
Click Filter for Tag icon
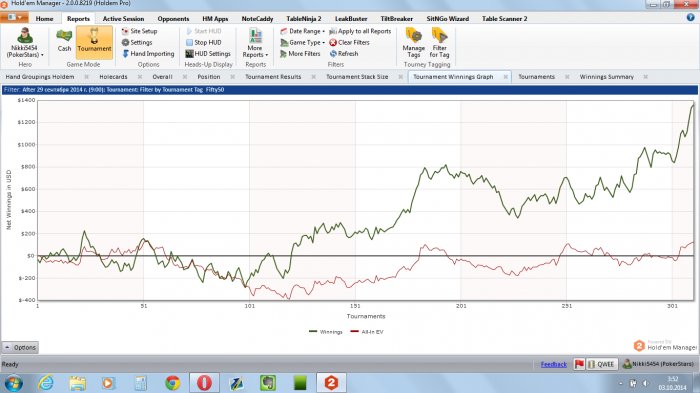click(x=439, y=36)
